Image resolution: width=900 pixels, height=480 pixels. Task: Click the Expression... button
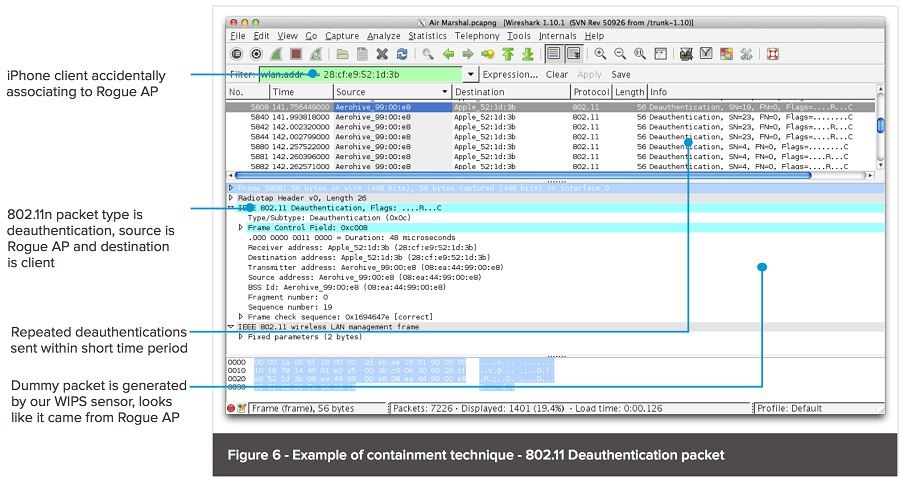(510, 75)
